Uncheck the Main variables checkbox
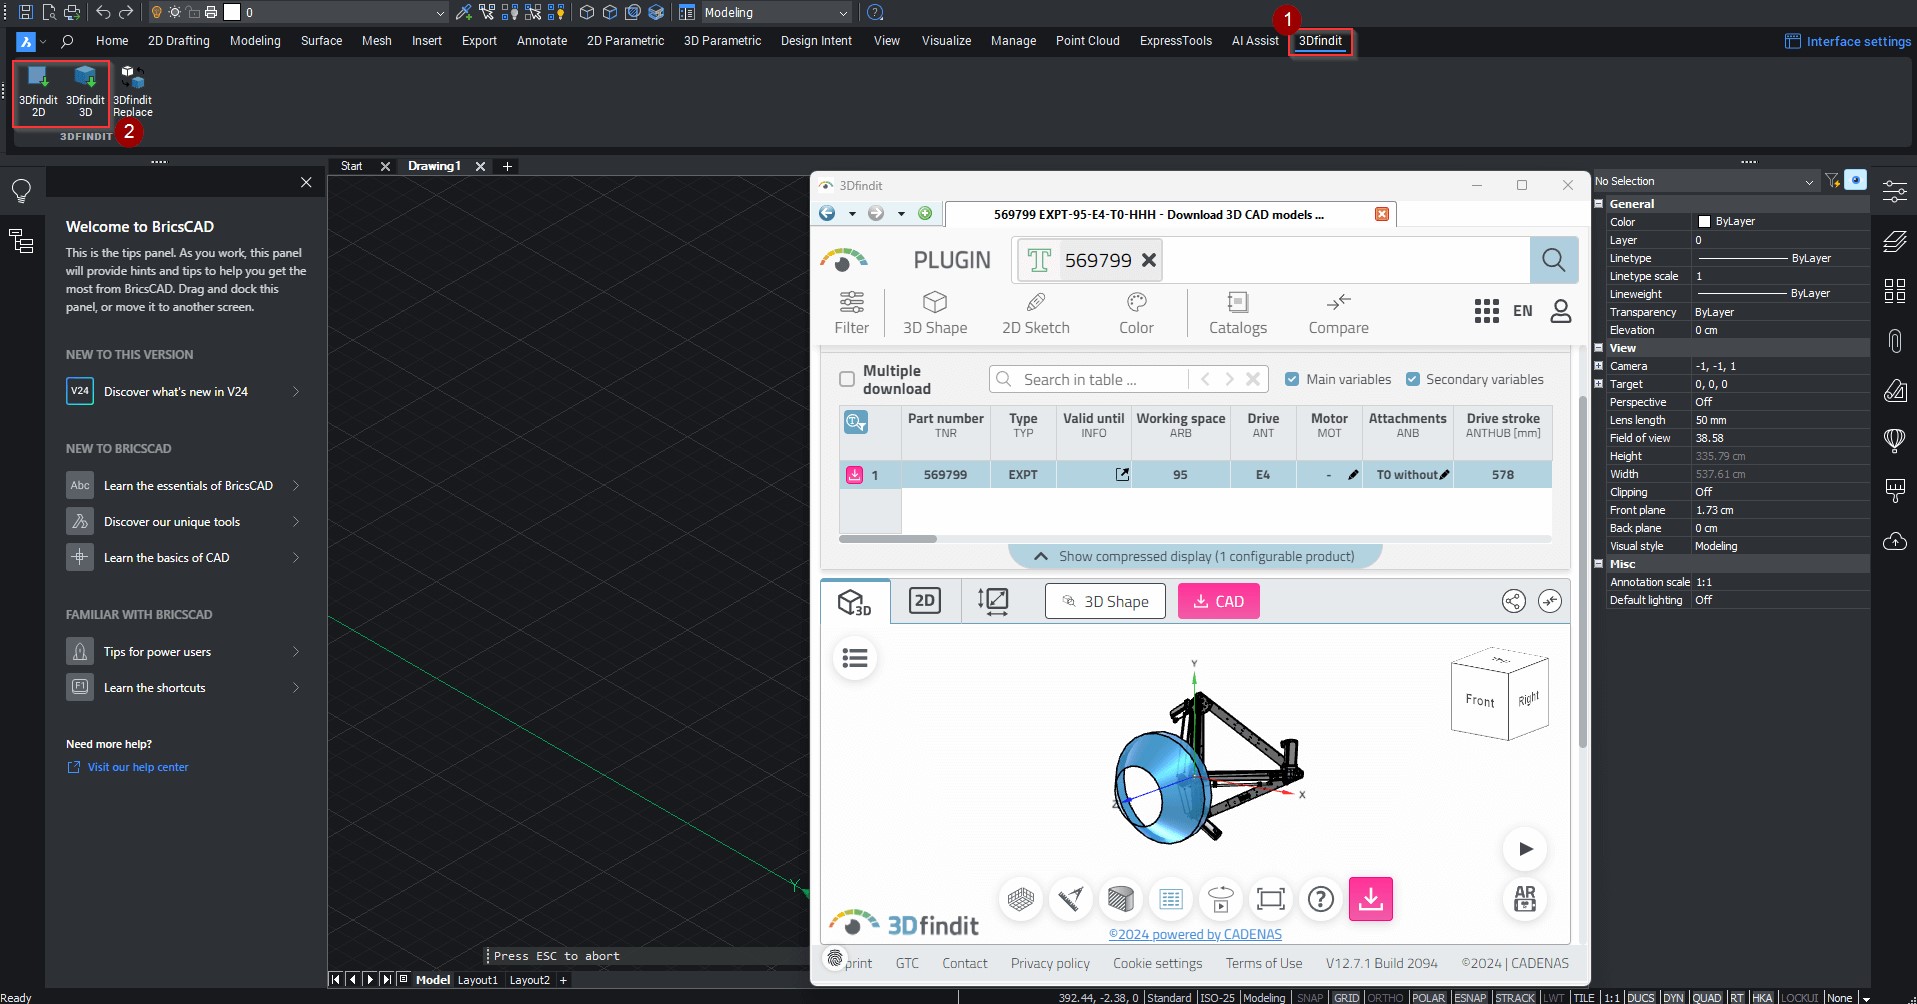1917x1004 pixels. pyautogui.click(x=1293, y=379)
